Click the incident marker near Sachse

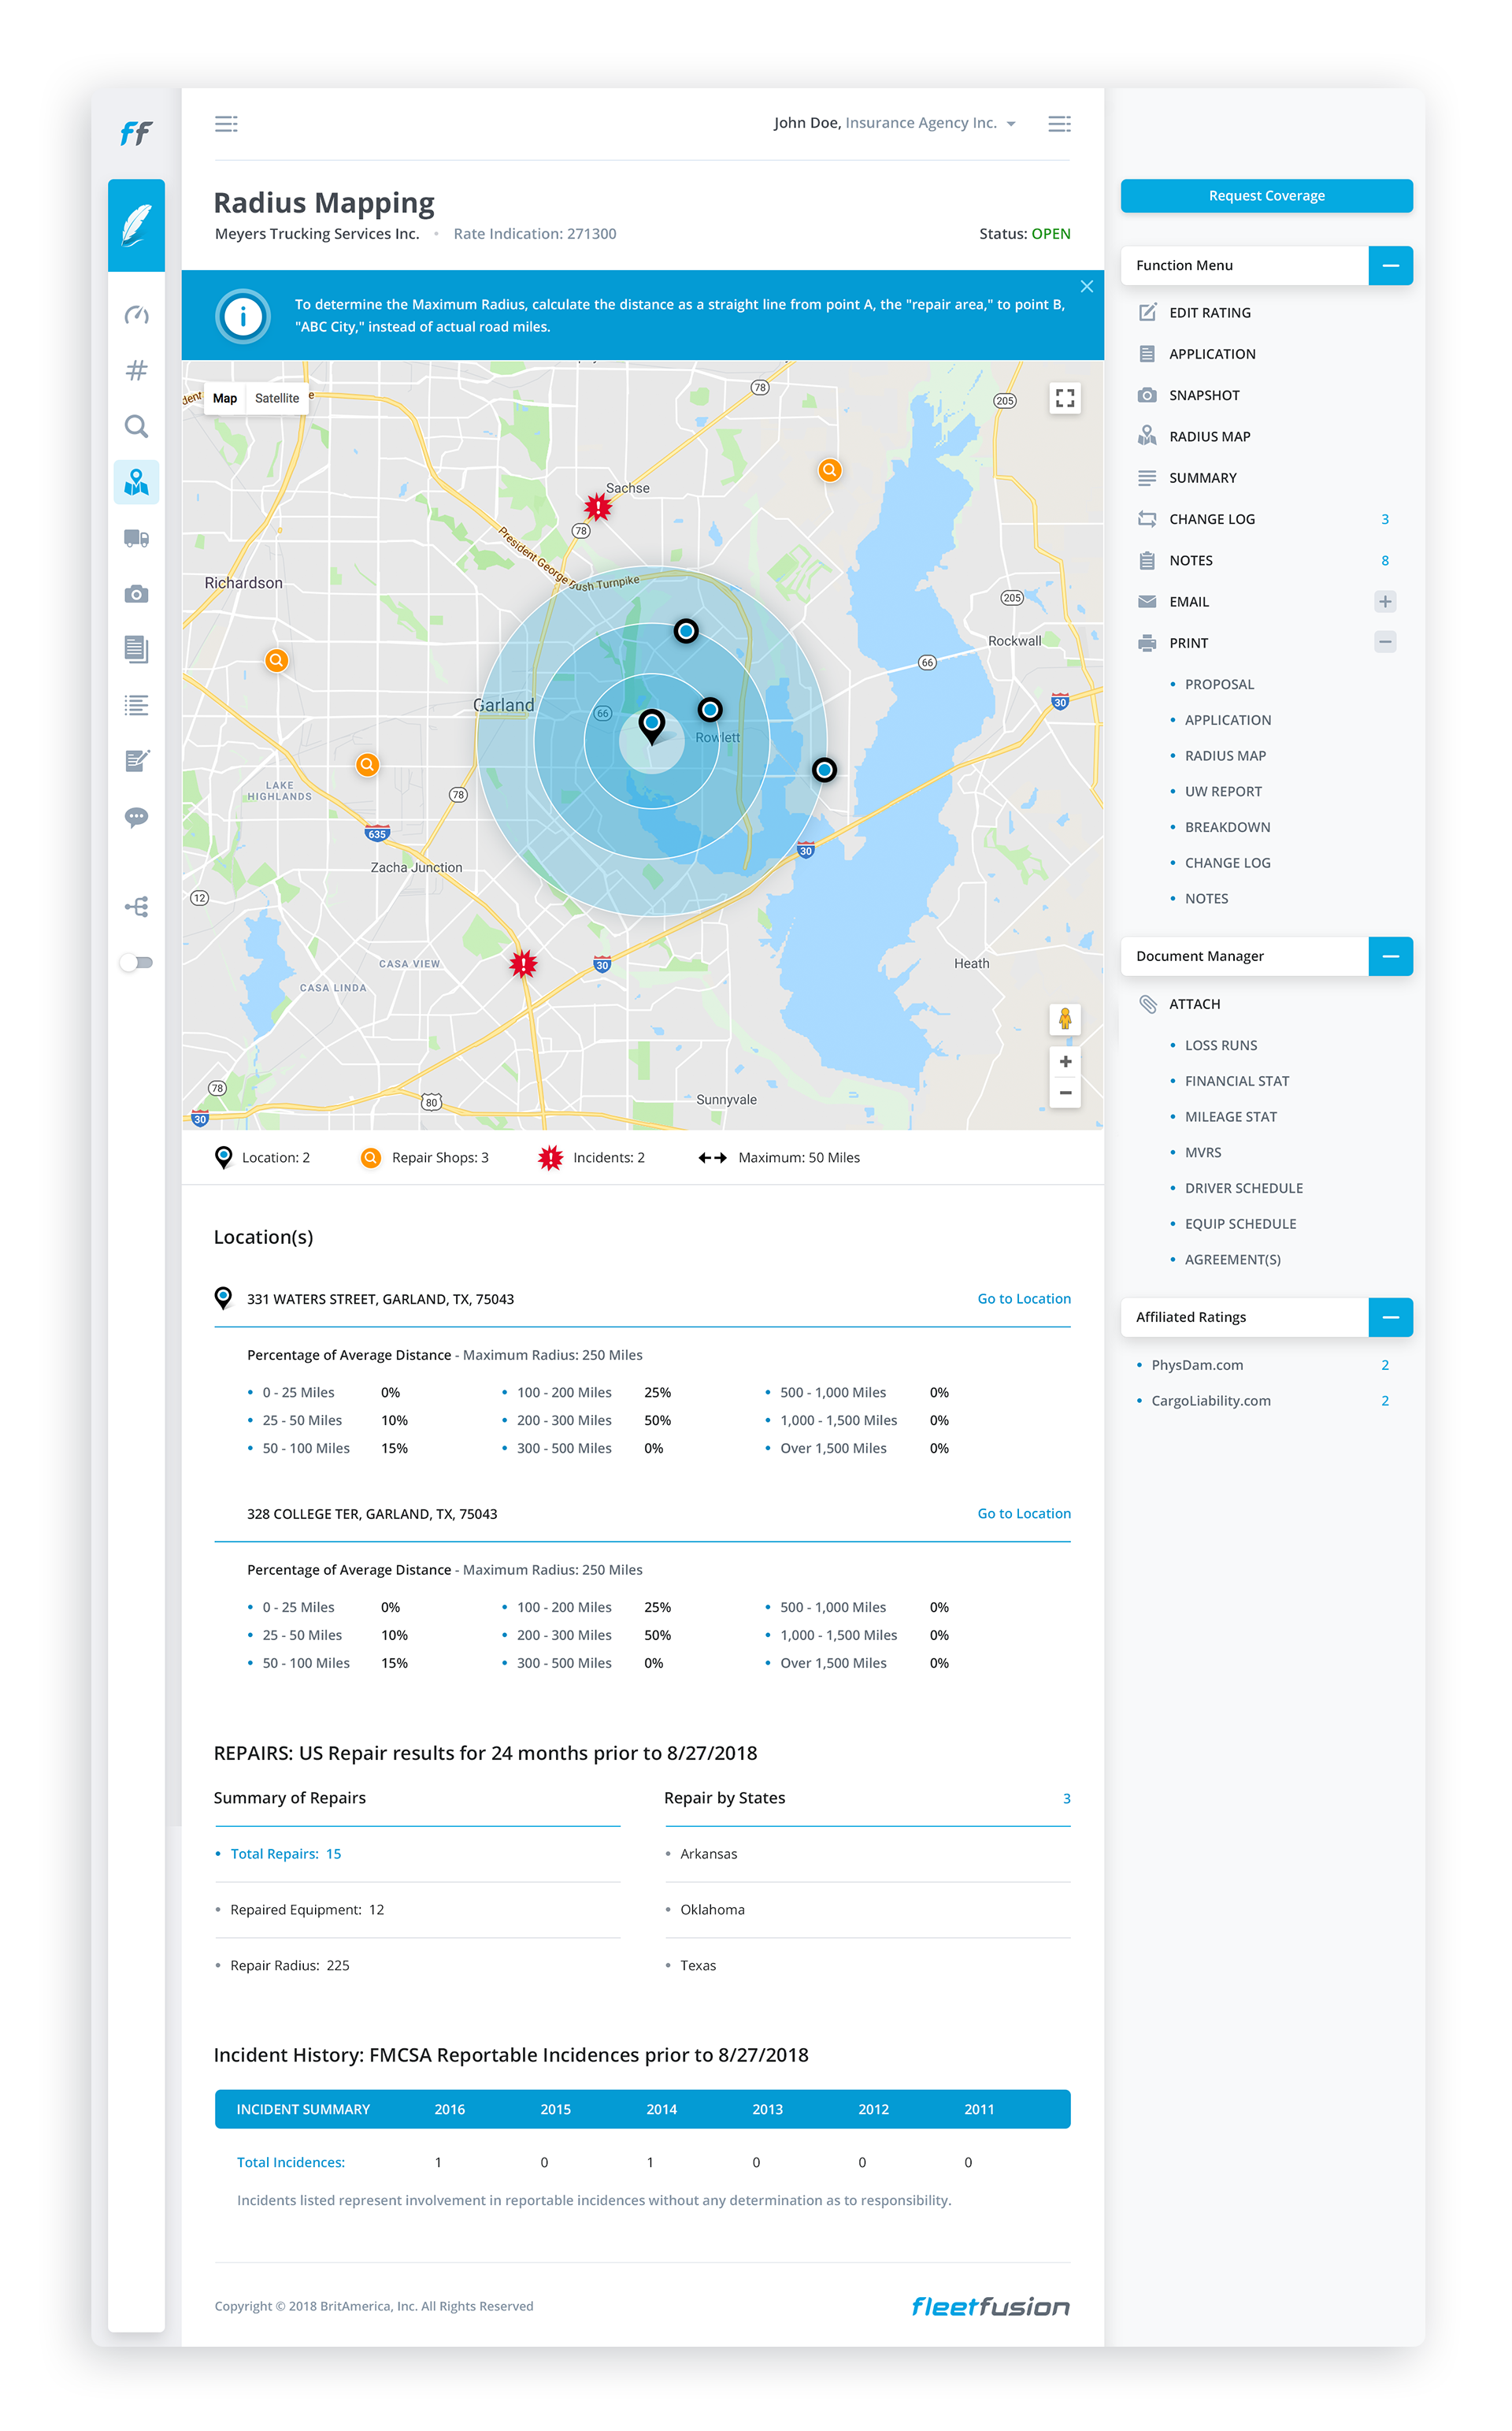point(598,507)
